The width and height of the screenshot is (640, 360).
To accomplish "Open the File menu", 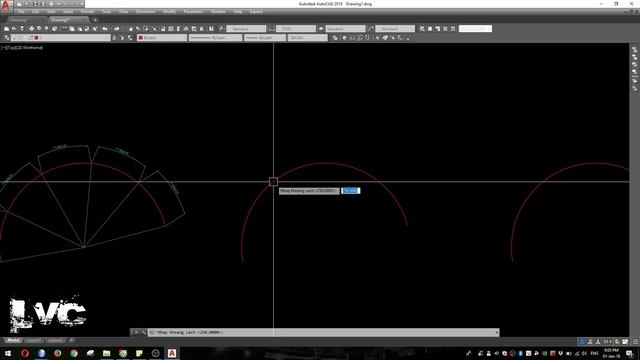I will pyautogui.click(x=21, y=12).
